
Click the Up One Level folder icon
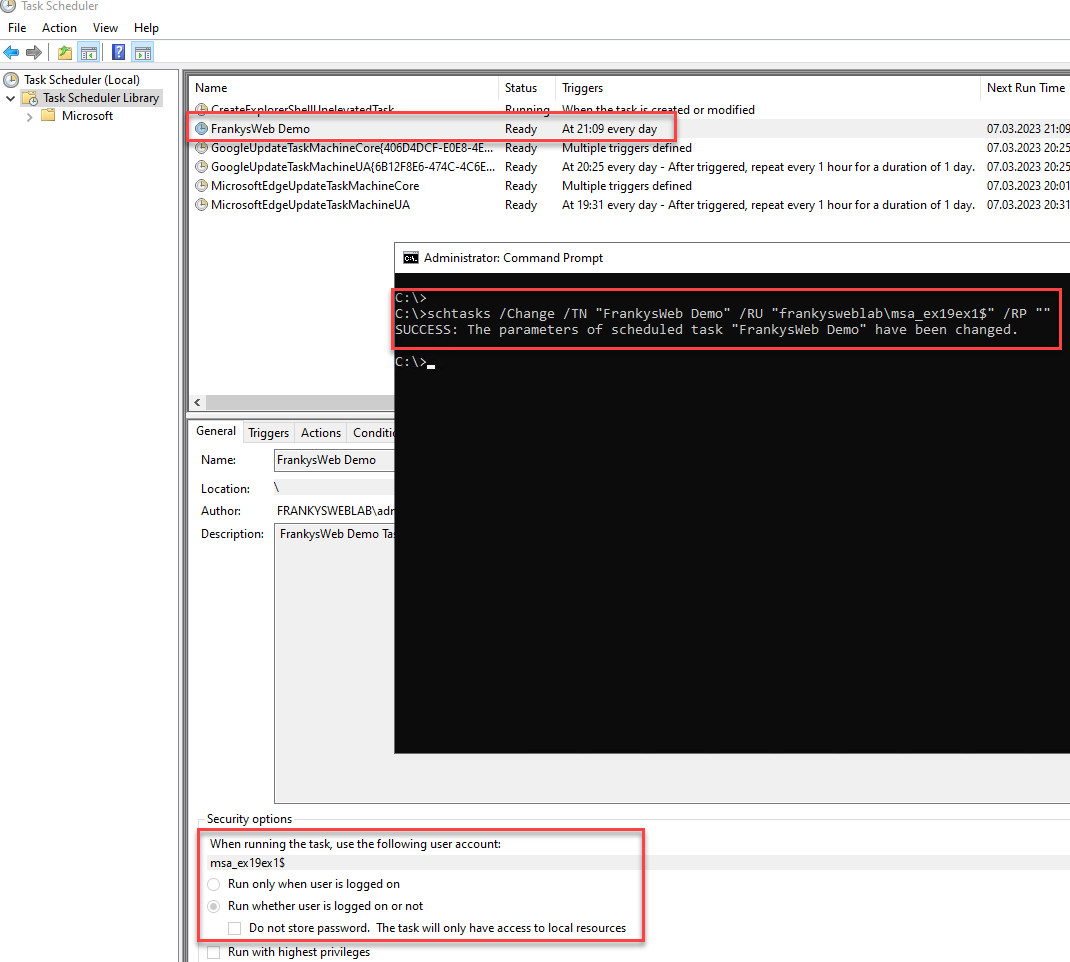click(x=65, y=52)
